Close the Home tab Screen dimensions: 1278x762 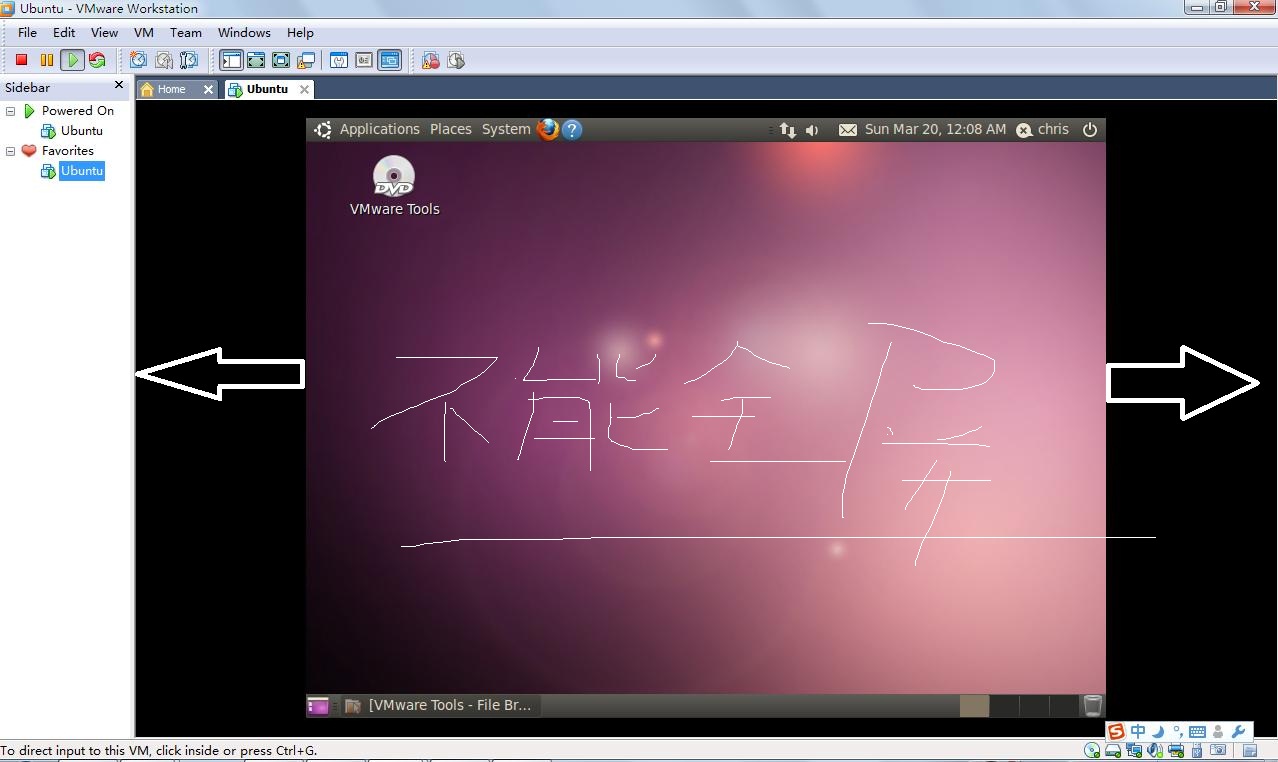[208, 89]
